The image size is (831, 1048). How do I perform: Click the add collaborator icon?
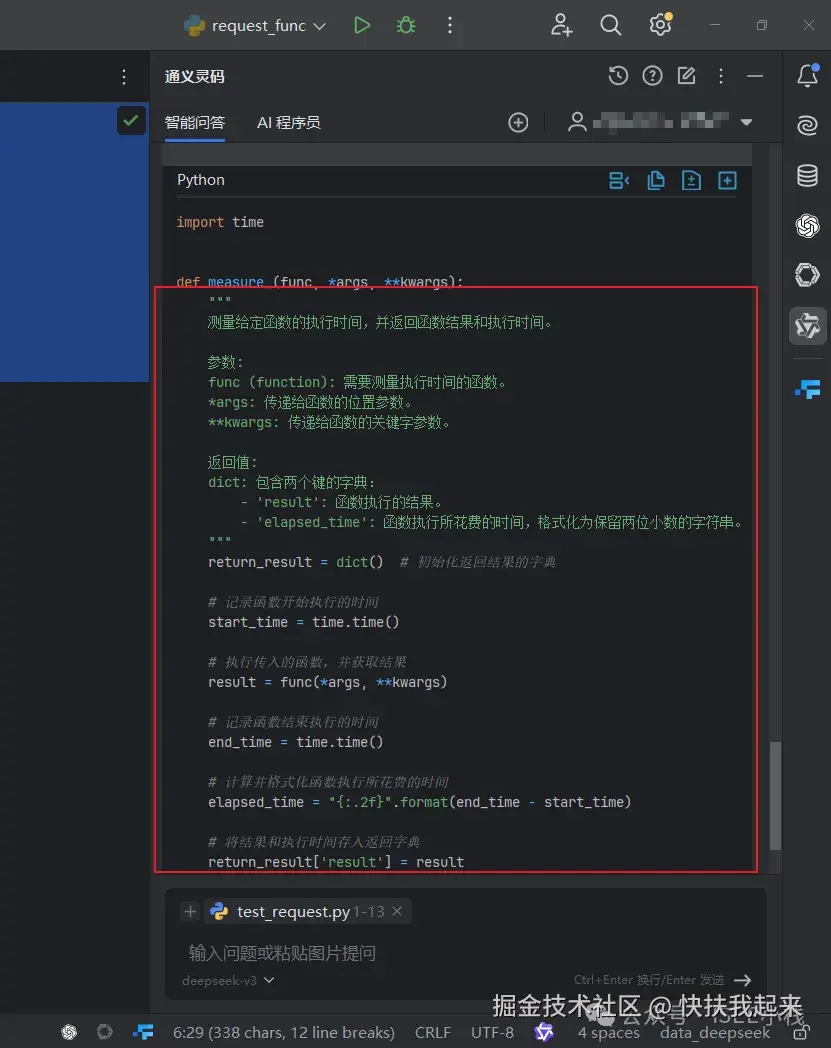pyautogui.click(x=561, y=25)
